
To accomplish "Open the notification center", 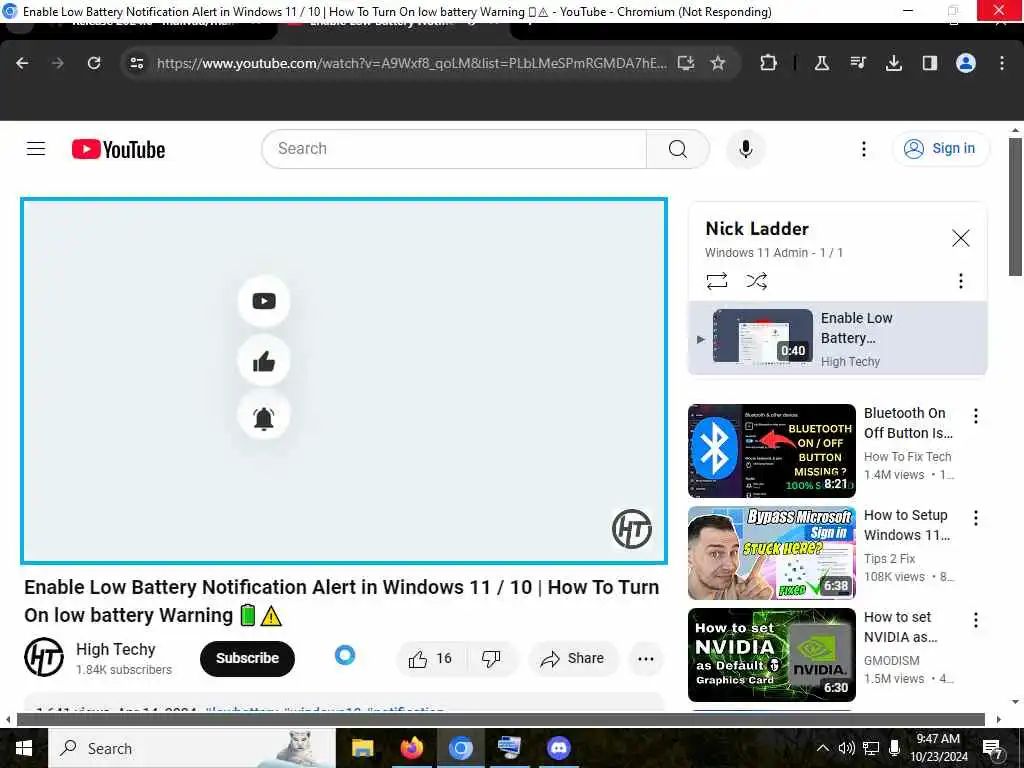I will (993, 748).
